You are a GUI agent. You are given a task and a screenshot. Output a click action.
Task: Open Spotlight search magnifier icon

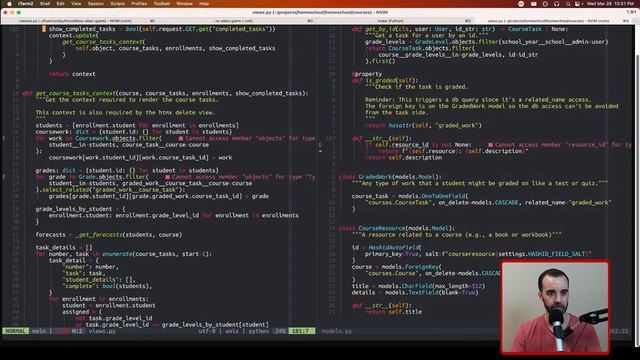coord(568,4)
